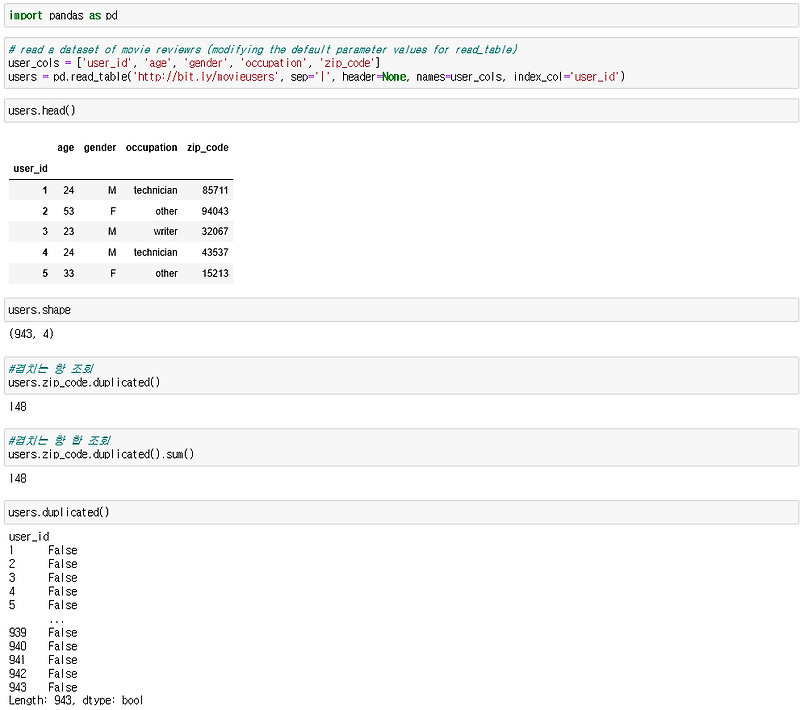Click zip code cell '43537'
Image resolution: width=800 pixels, height=710 pixels.
click(x=215, y=252)
